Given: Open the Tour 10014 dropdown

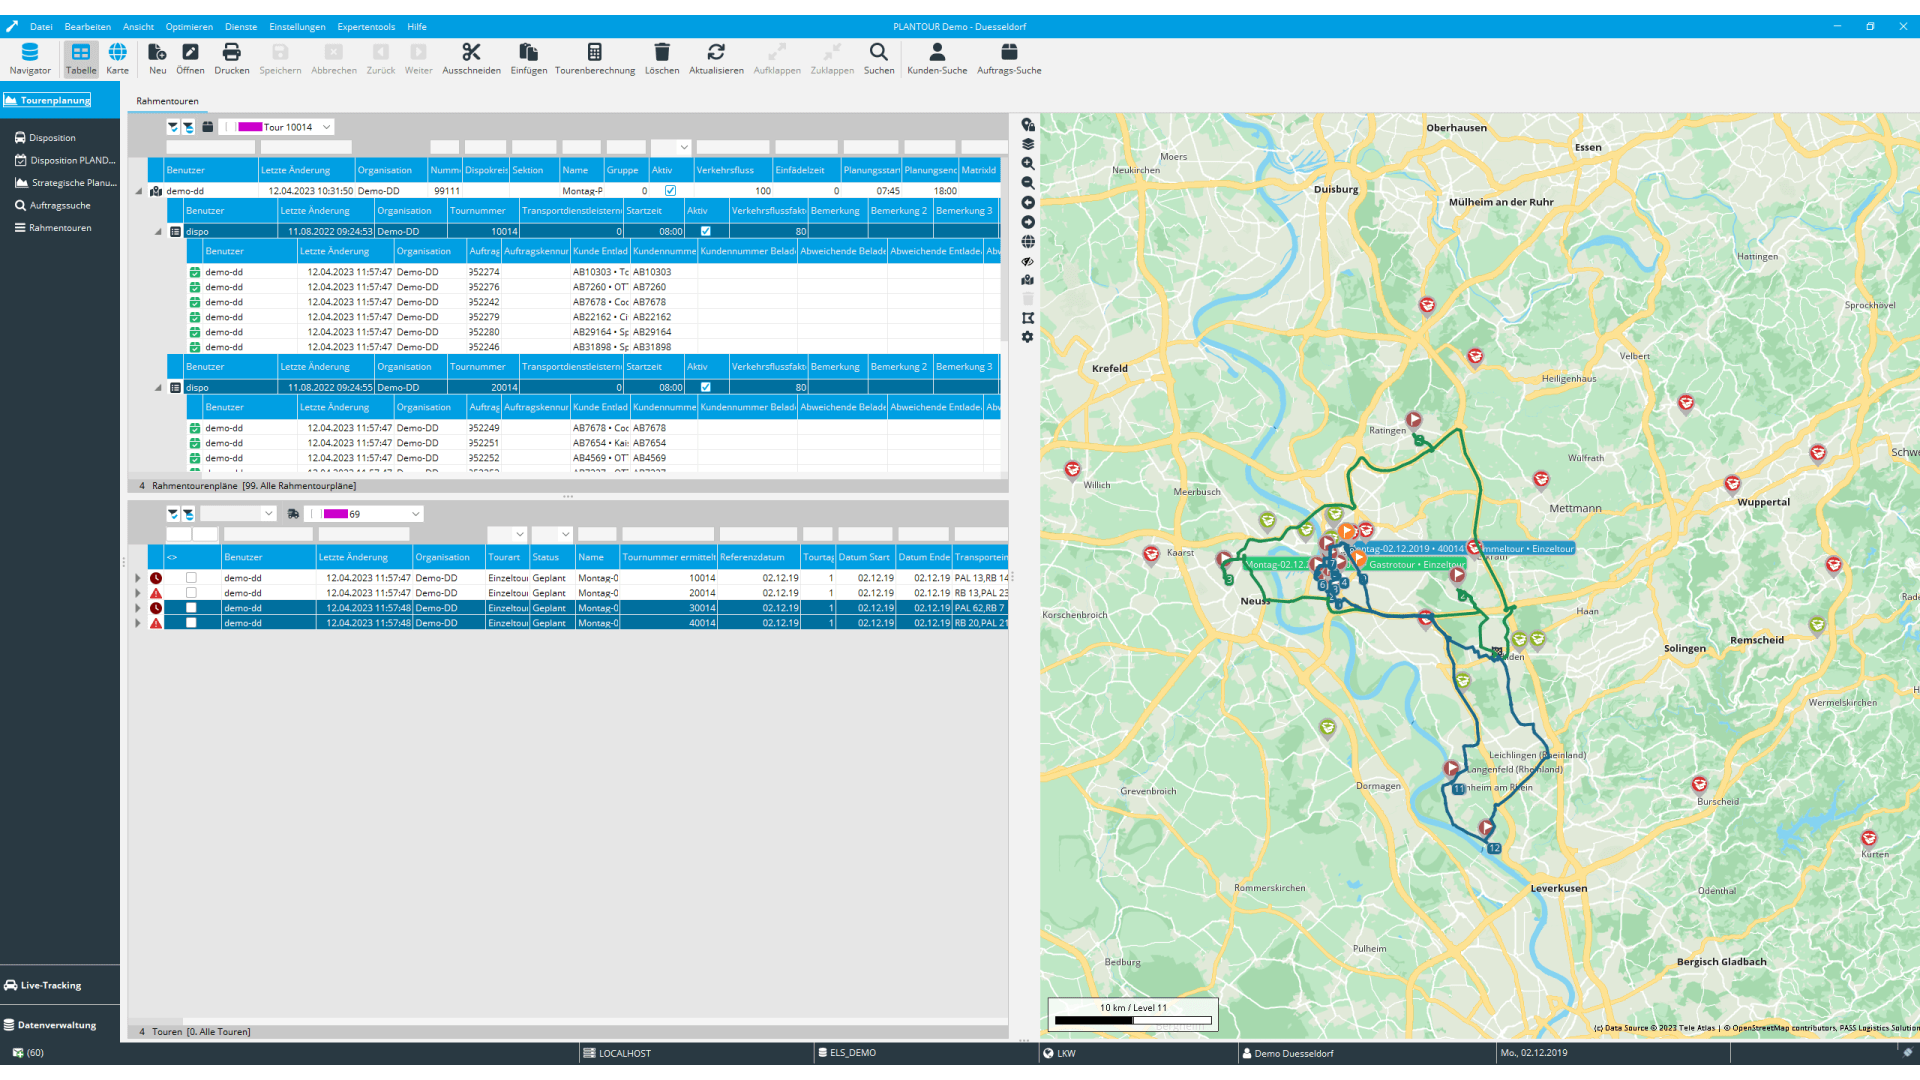Looking at the screenshot, I should click(326, 127).
